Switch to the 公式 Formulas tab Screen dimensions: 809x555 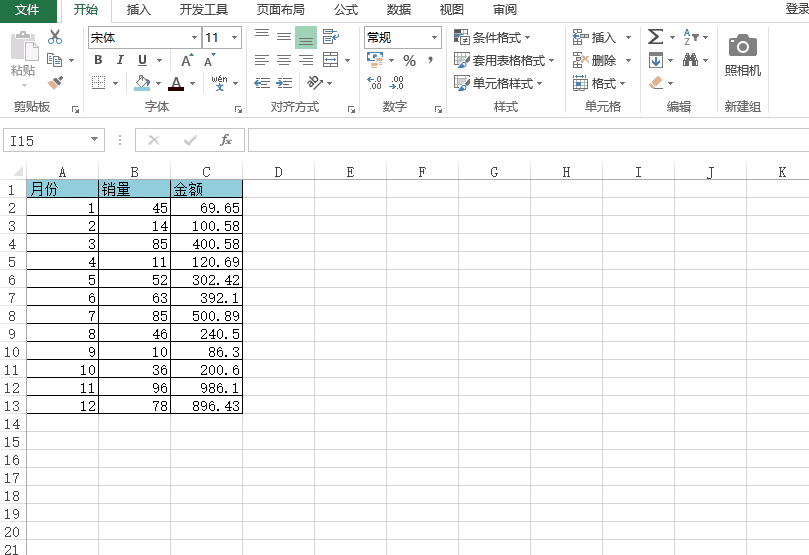coord(346,10)
